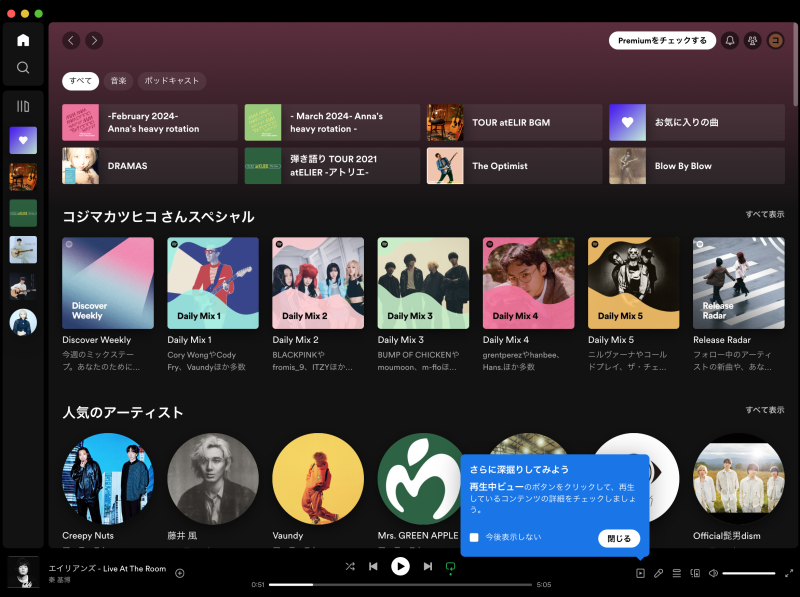Open the 藤井 風 artist image
The height and width of the screenshot is (597, 800).
point(213,479)
